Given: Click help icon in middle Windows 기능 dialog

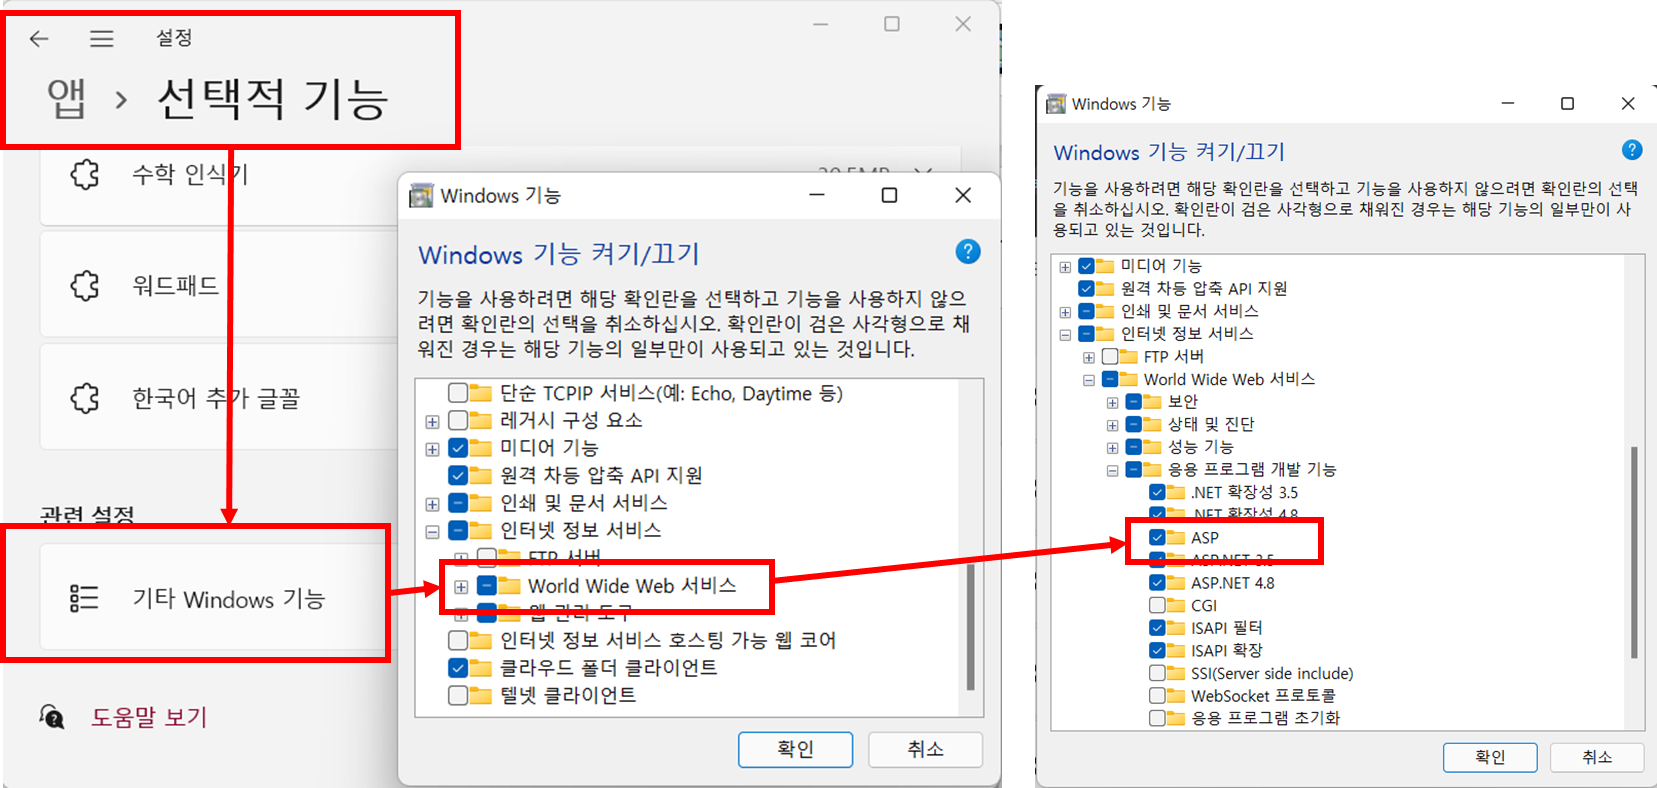Looking at the screenshot, I should click(967, 252).
